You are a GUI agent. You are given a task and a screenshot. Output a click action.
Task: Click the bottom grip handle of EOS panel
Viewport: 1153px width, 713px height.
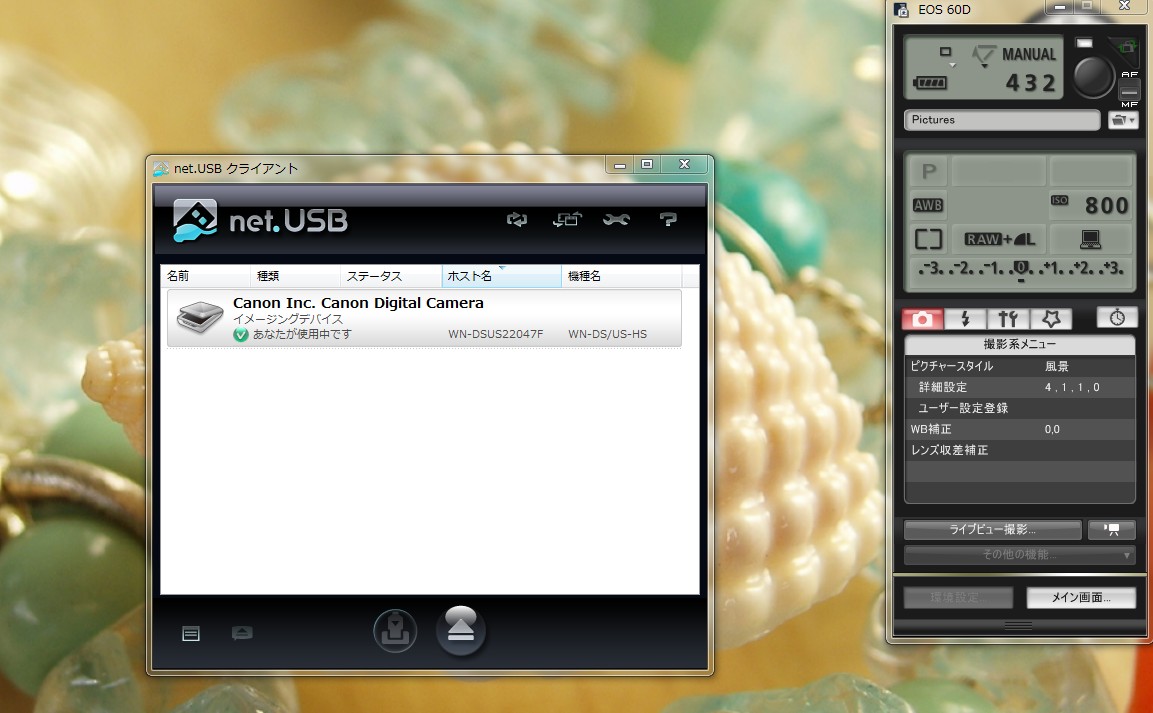(1018, 626)
